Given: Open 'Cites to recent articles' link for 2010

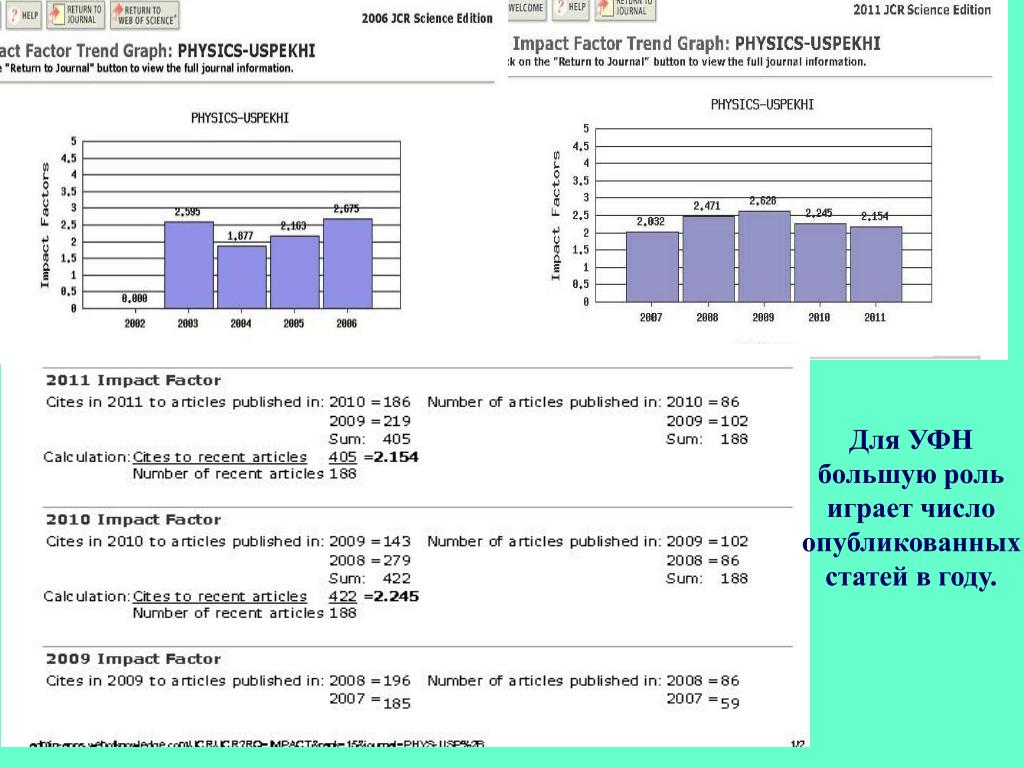Looking at the screenshot, I should pyautogui.click(x=219, y=596).
